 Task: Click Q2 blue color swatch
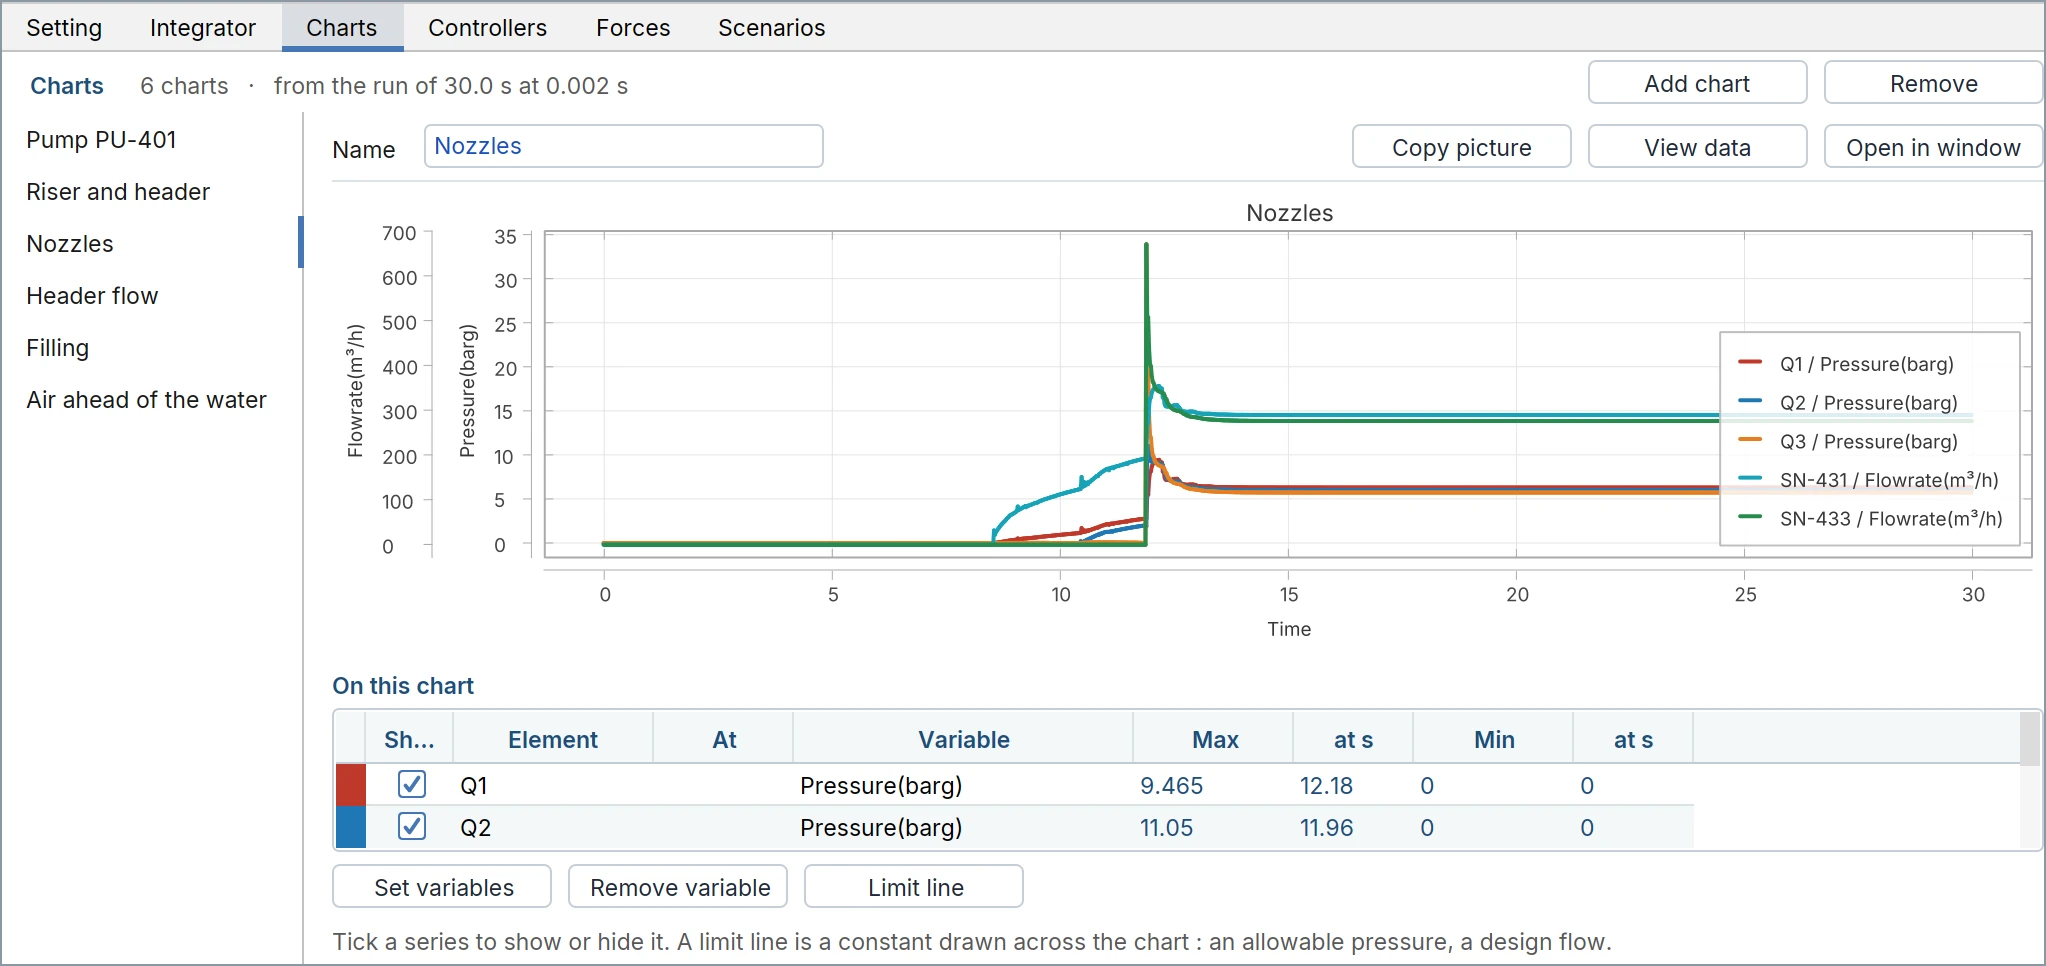point(351,827)
